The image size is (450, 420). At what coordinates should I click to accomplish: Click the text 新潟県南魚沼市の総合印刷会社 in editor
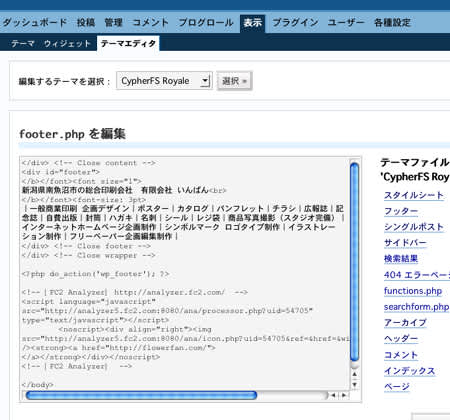tap(77, 190)
